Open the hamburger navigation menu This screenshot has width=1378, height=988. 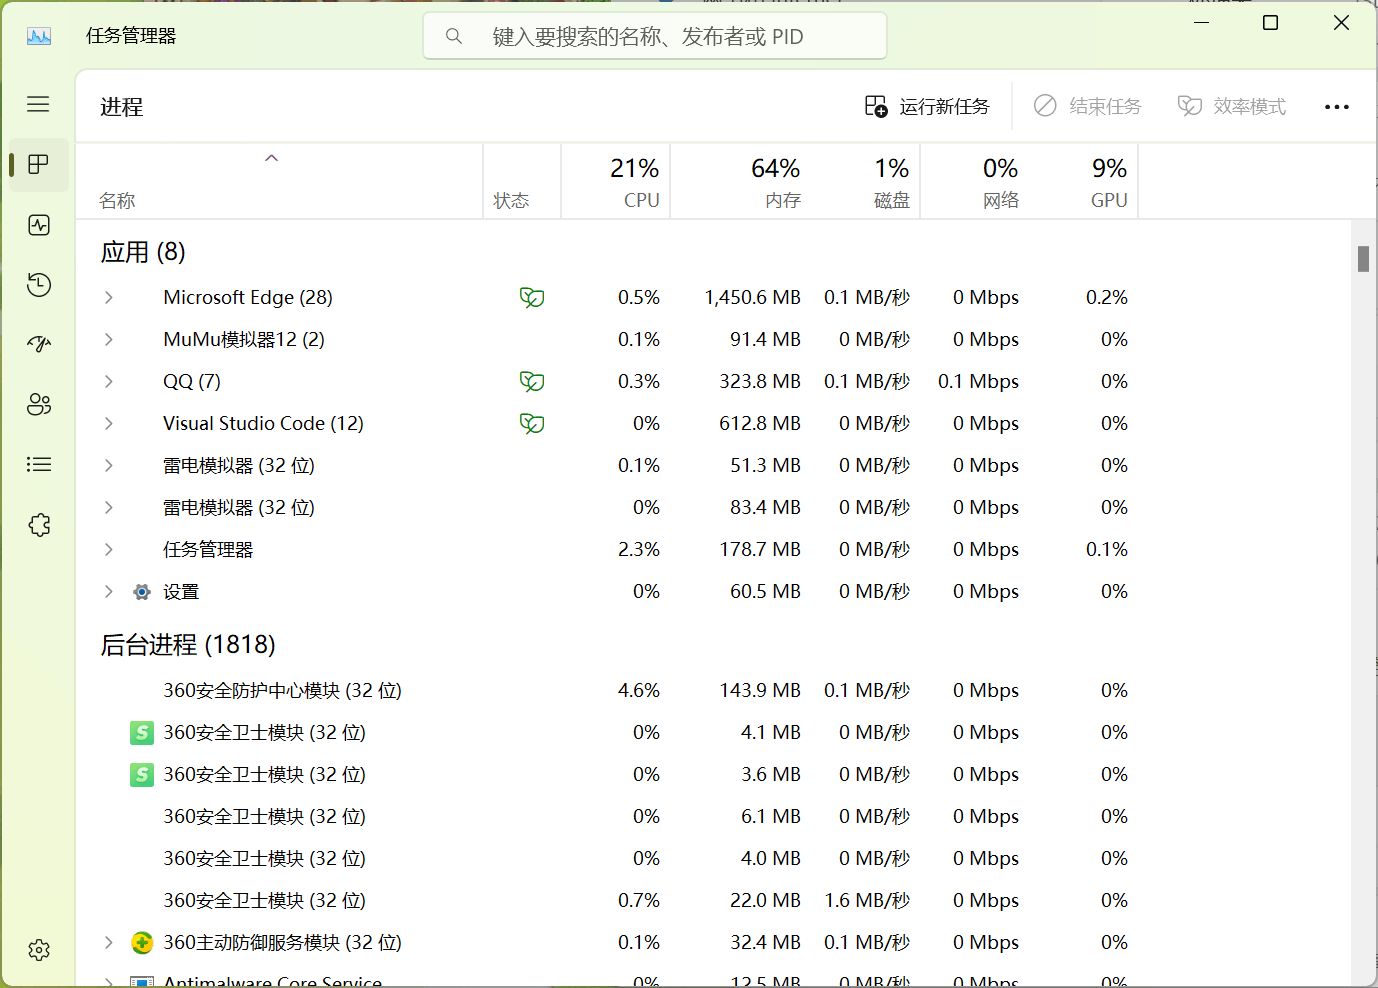point(38,104)
